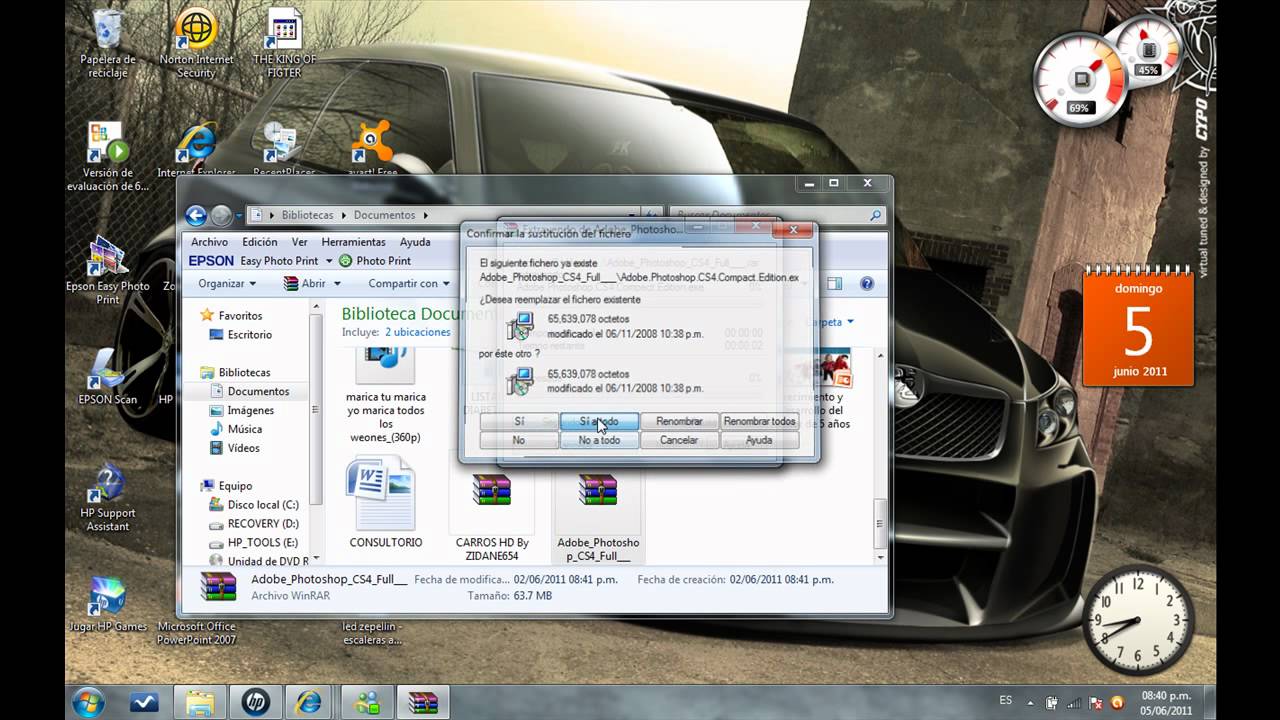The width and height of the screenshot is (1280, 720).
Task: Open Windows Live Messenger taskbar icon
Action: pos(367,702)
